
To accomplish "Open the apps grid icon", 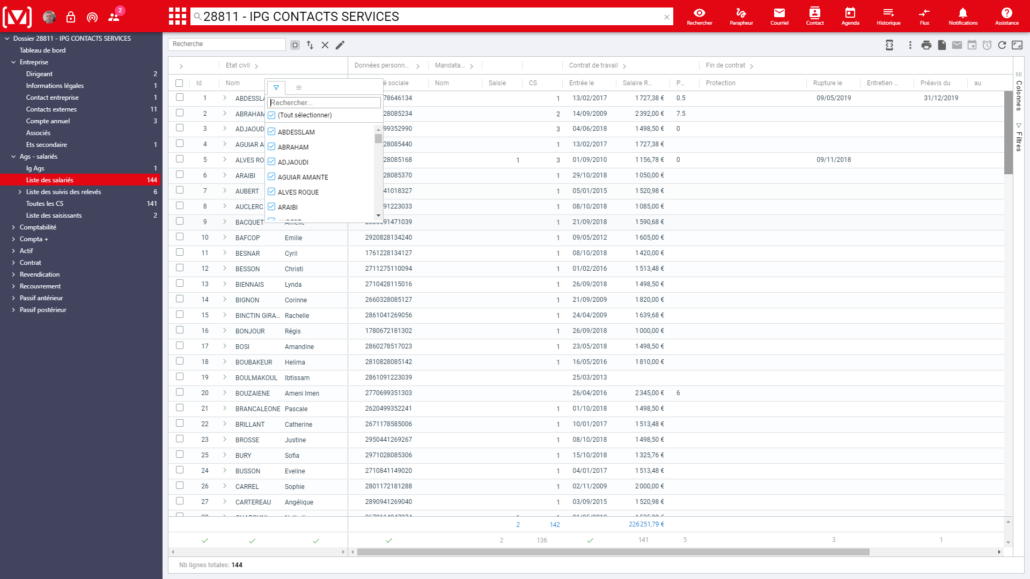I will click(x=177, y=16).
